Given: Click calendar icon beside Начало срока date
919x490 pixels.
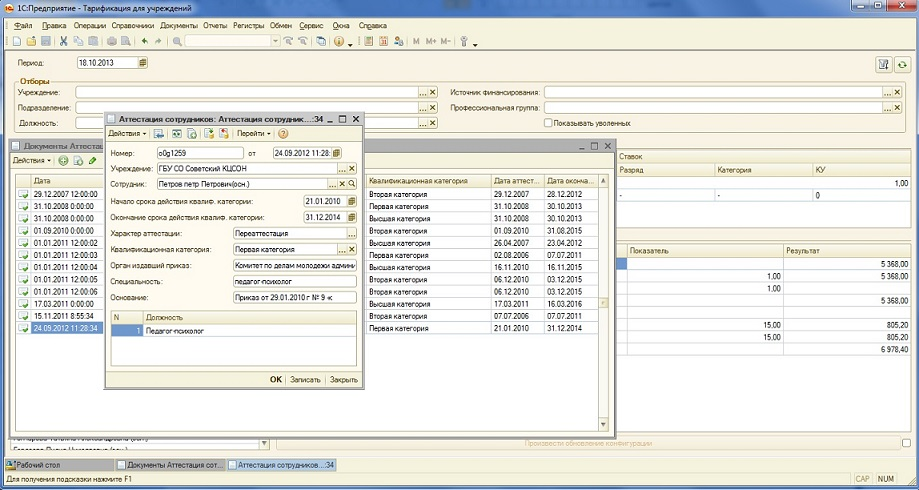Looking at the screenshot, I should 351,201.
